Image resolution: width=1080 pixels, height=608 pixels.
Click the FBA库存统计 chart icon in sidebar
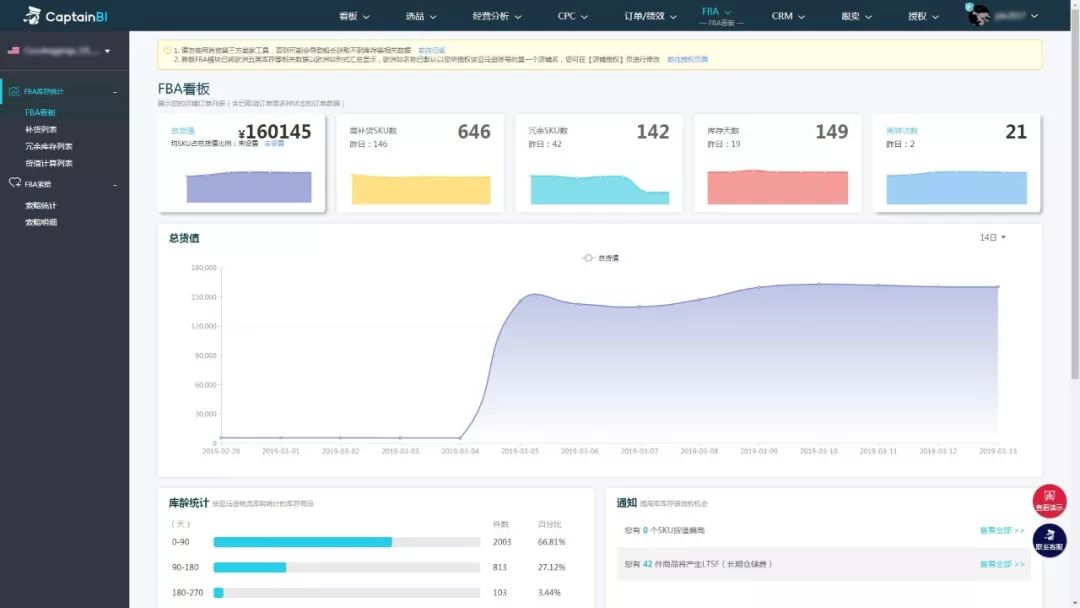(x=14, y=91)
